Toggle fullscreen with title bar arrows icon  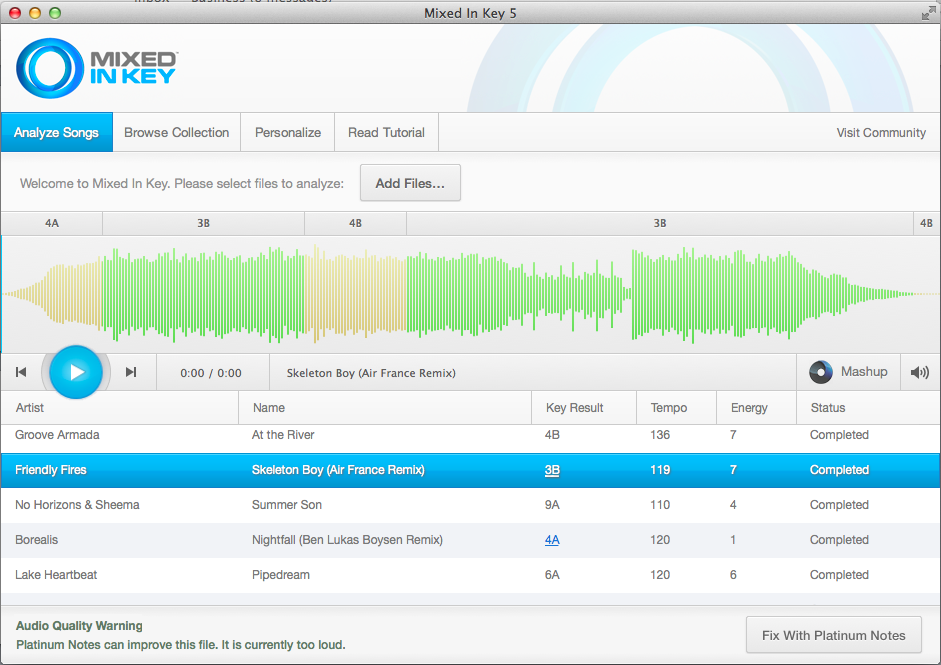pos(927,13)
